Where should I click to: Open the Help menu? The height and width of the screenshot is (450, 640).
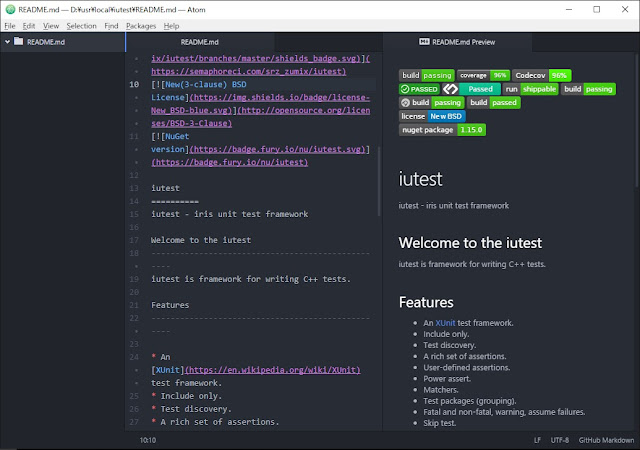click(171, 26)
